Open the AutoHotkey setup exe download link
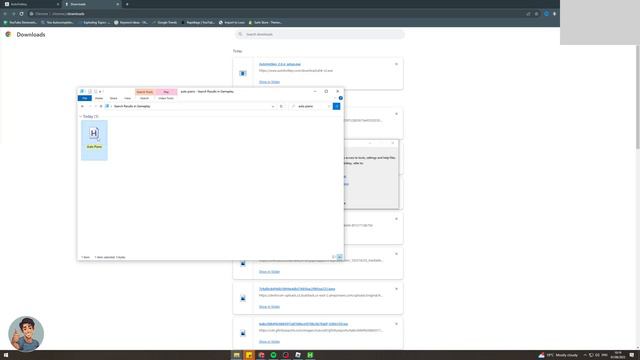The image size is (640, 360). click(x=280, y=64)
